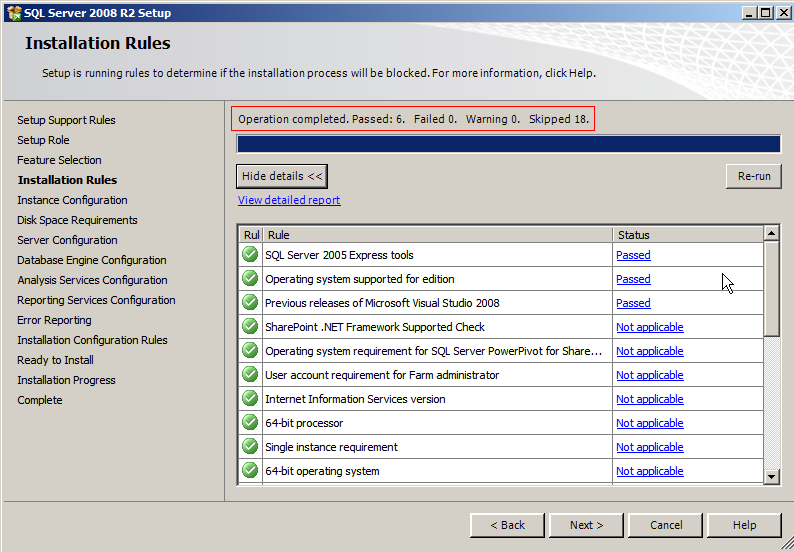
Task: Click green check icon for Operating system supported for edition
Action: (250, 278)
